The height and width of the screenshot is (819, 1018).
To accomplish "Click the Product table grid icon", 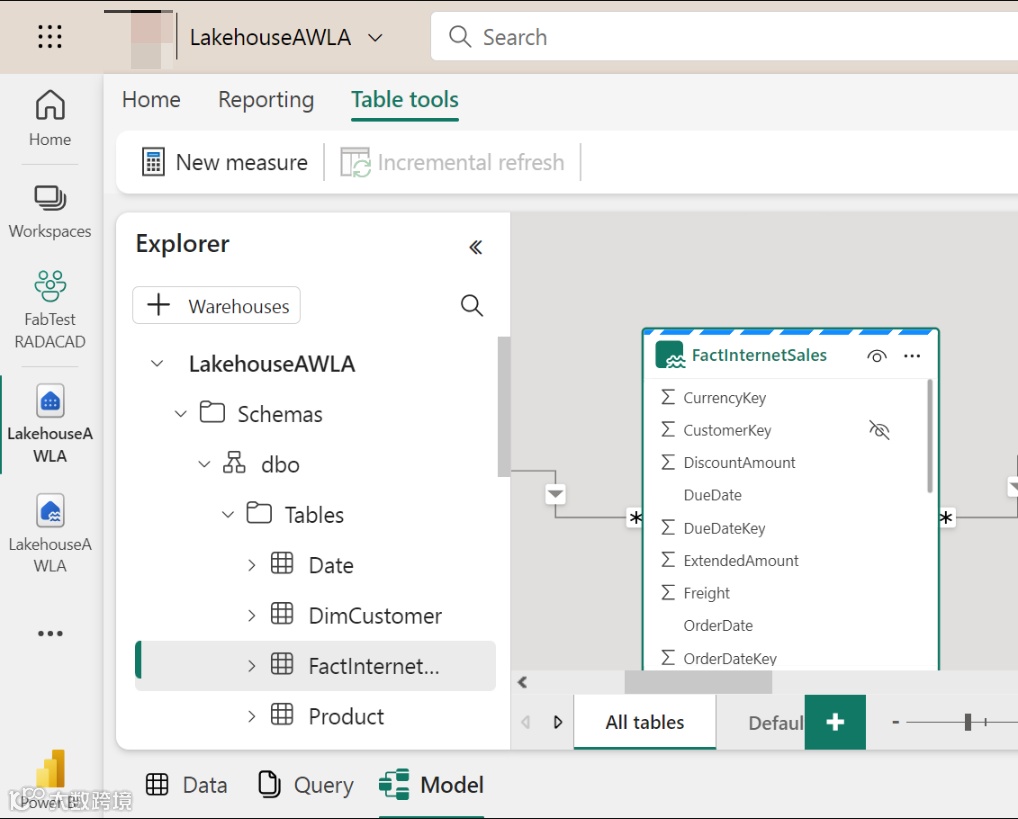I will [x=282, y=714].
